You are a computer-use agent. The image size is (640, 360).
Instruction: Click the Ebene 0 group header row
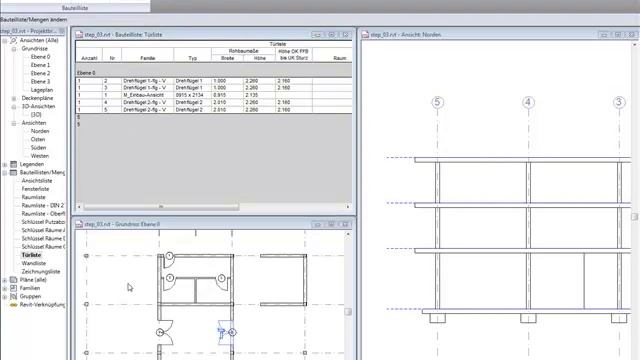213,73
